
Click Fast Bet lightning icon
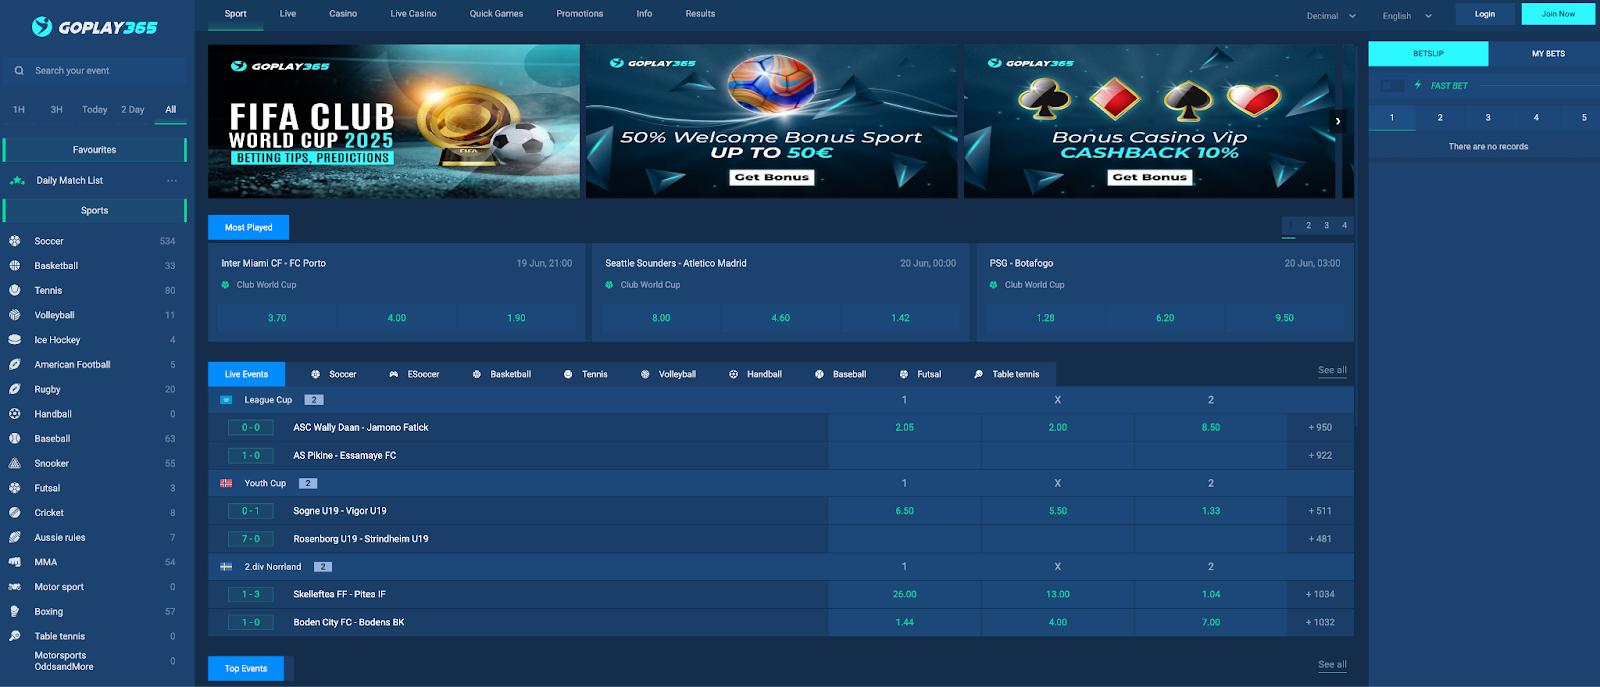point(1418,85)
